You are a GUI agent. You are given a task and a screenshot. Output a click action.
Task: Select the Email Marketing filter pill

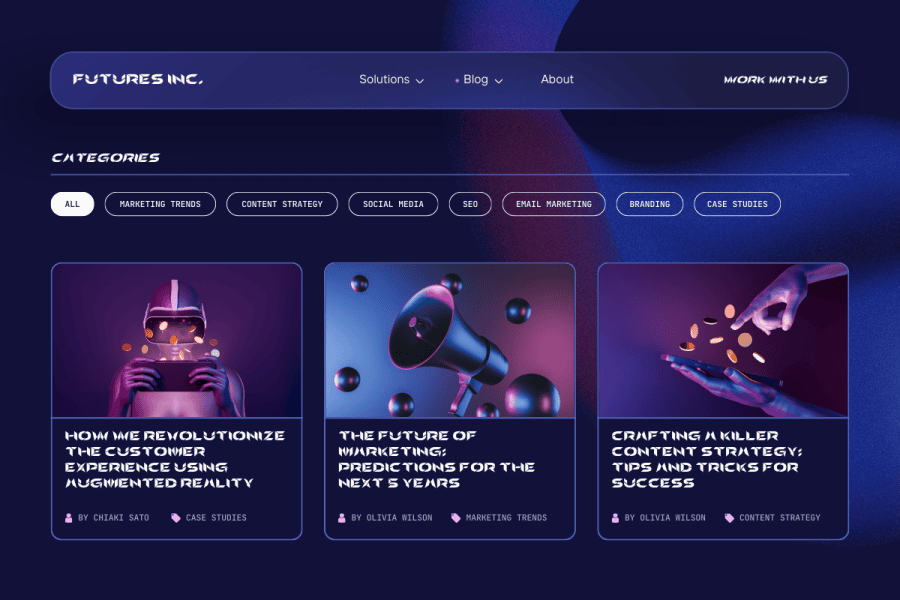pyautogui.click(x=553, y=204)
